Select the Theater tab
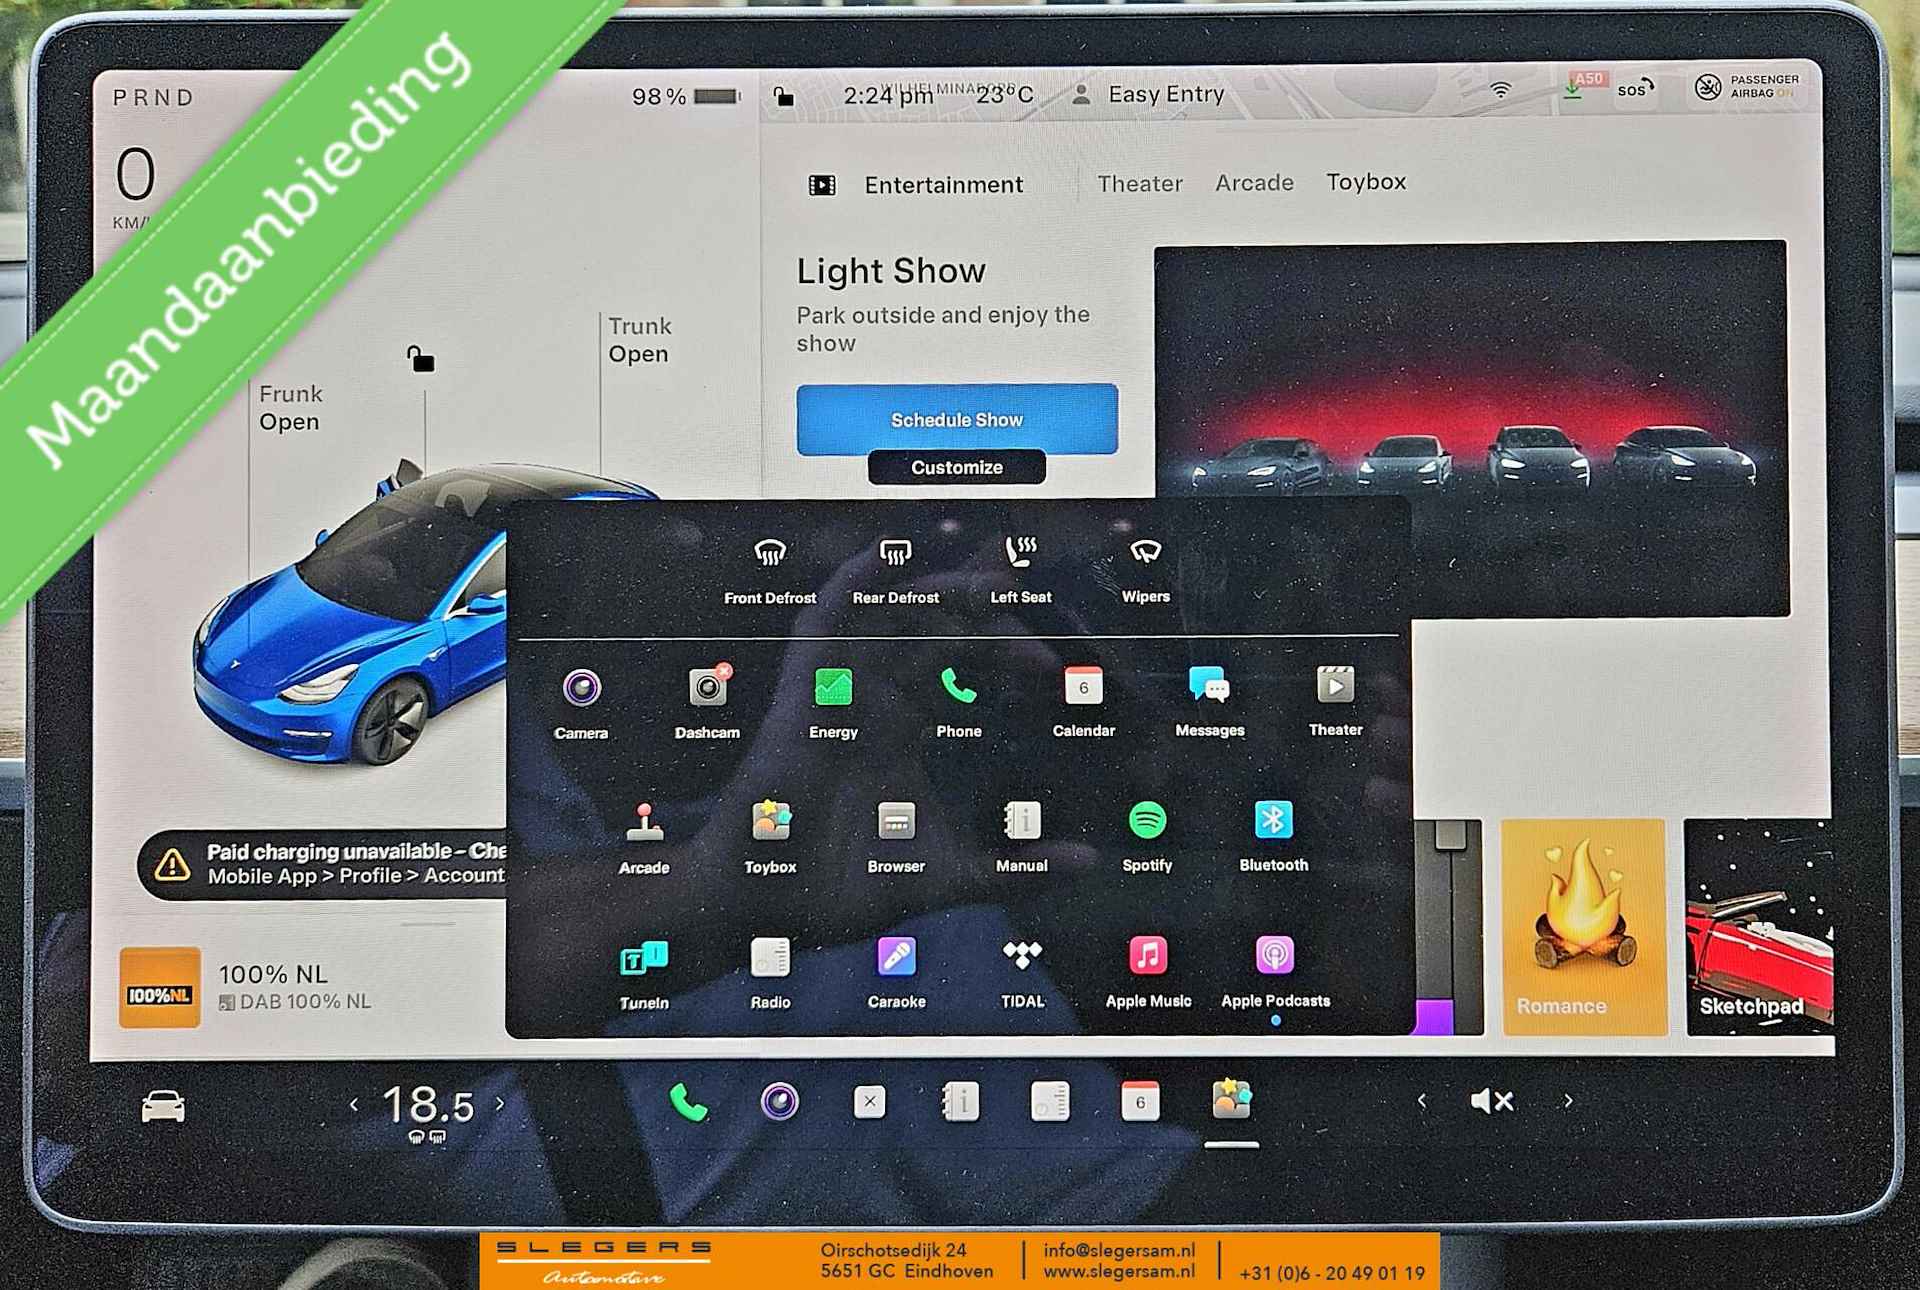Image resolution: width=1920 pixels, height=1290 pixels. point(1136,184)
